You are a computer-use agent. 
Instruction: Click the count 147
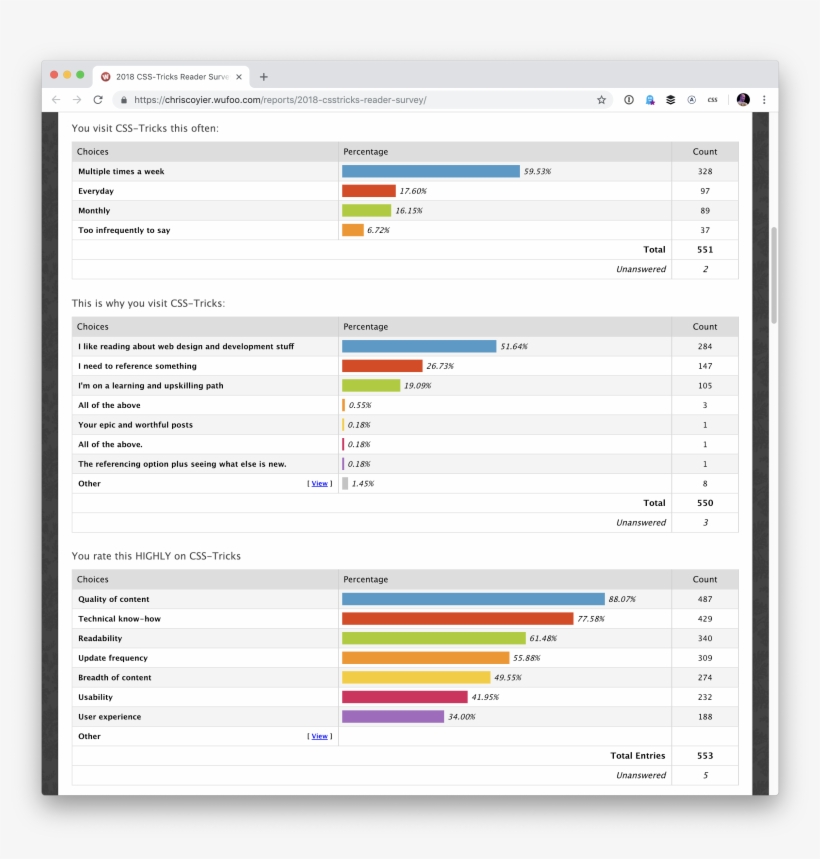pyautogui.click(x=705, y=366)
